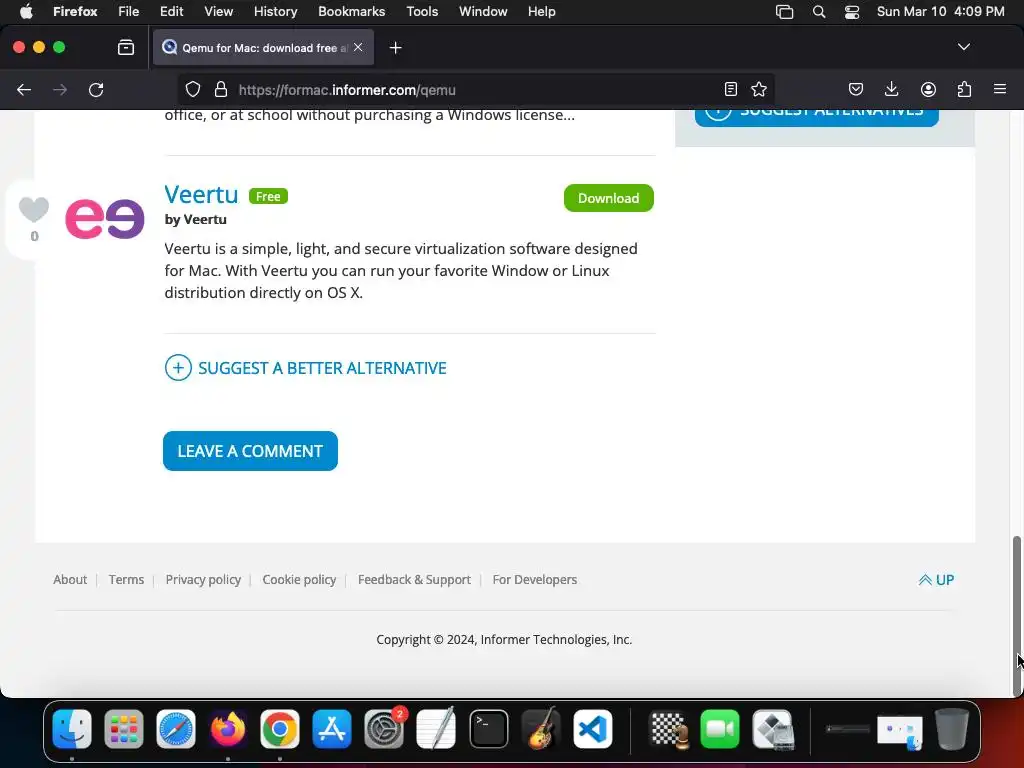The image size is (1024, 768).
Task: Open FaceTime from the Dock
Action: [720, 728]
